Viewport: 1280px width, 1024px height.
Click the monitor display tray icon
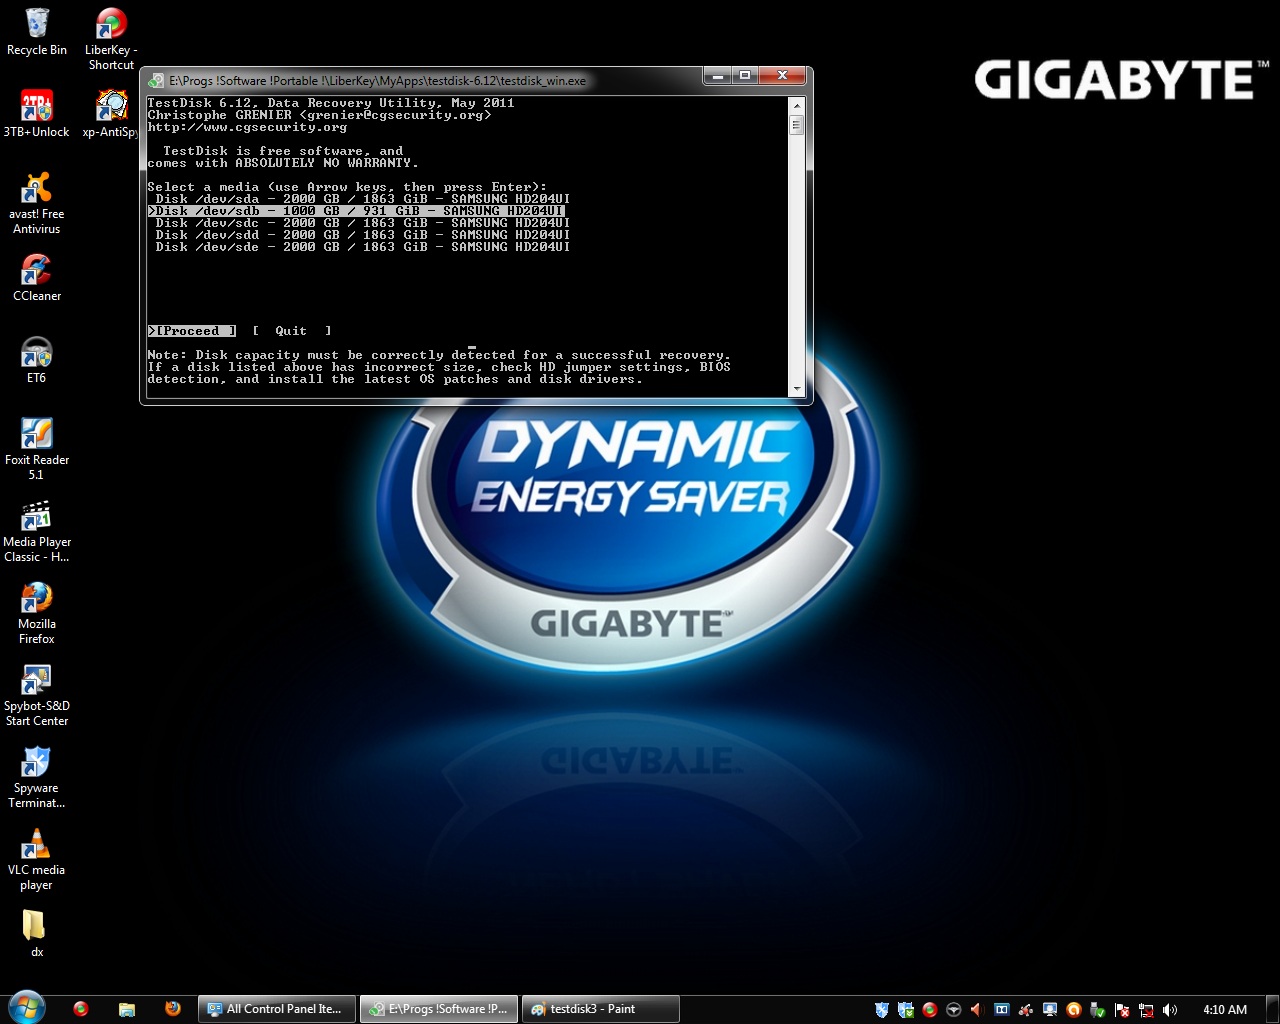point(1050,1010)
